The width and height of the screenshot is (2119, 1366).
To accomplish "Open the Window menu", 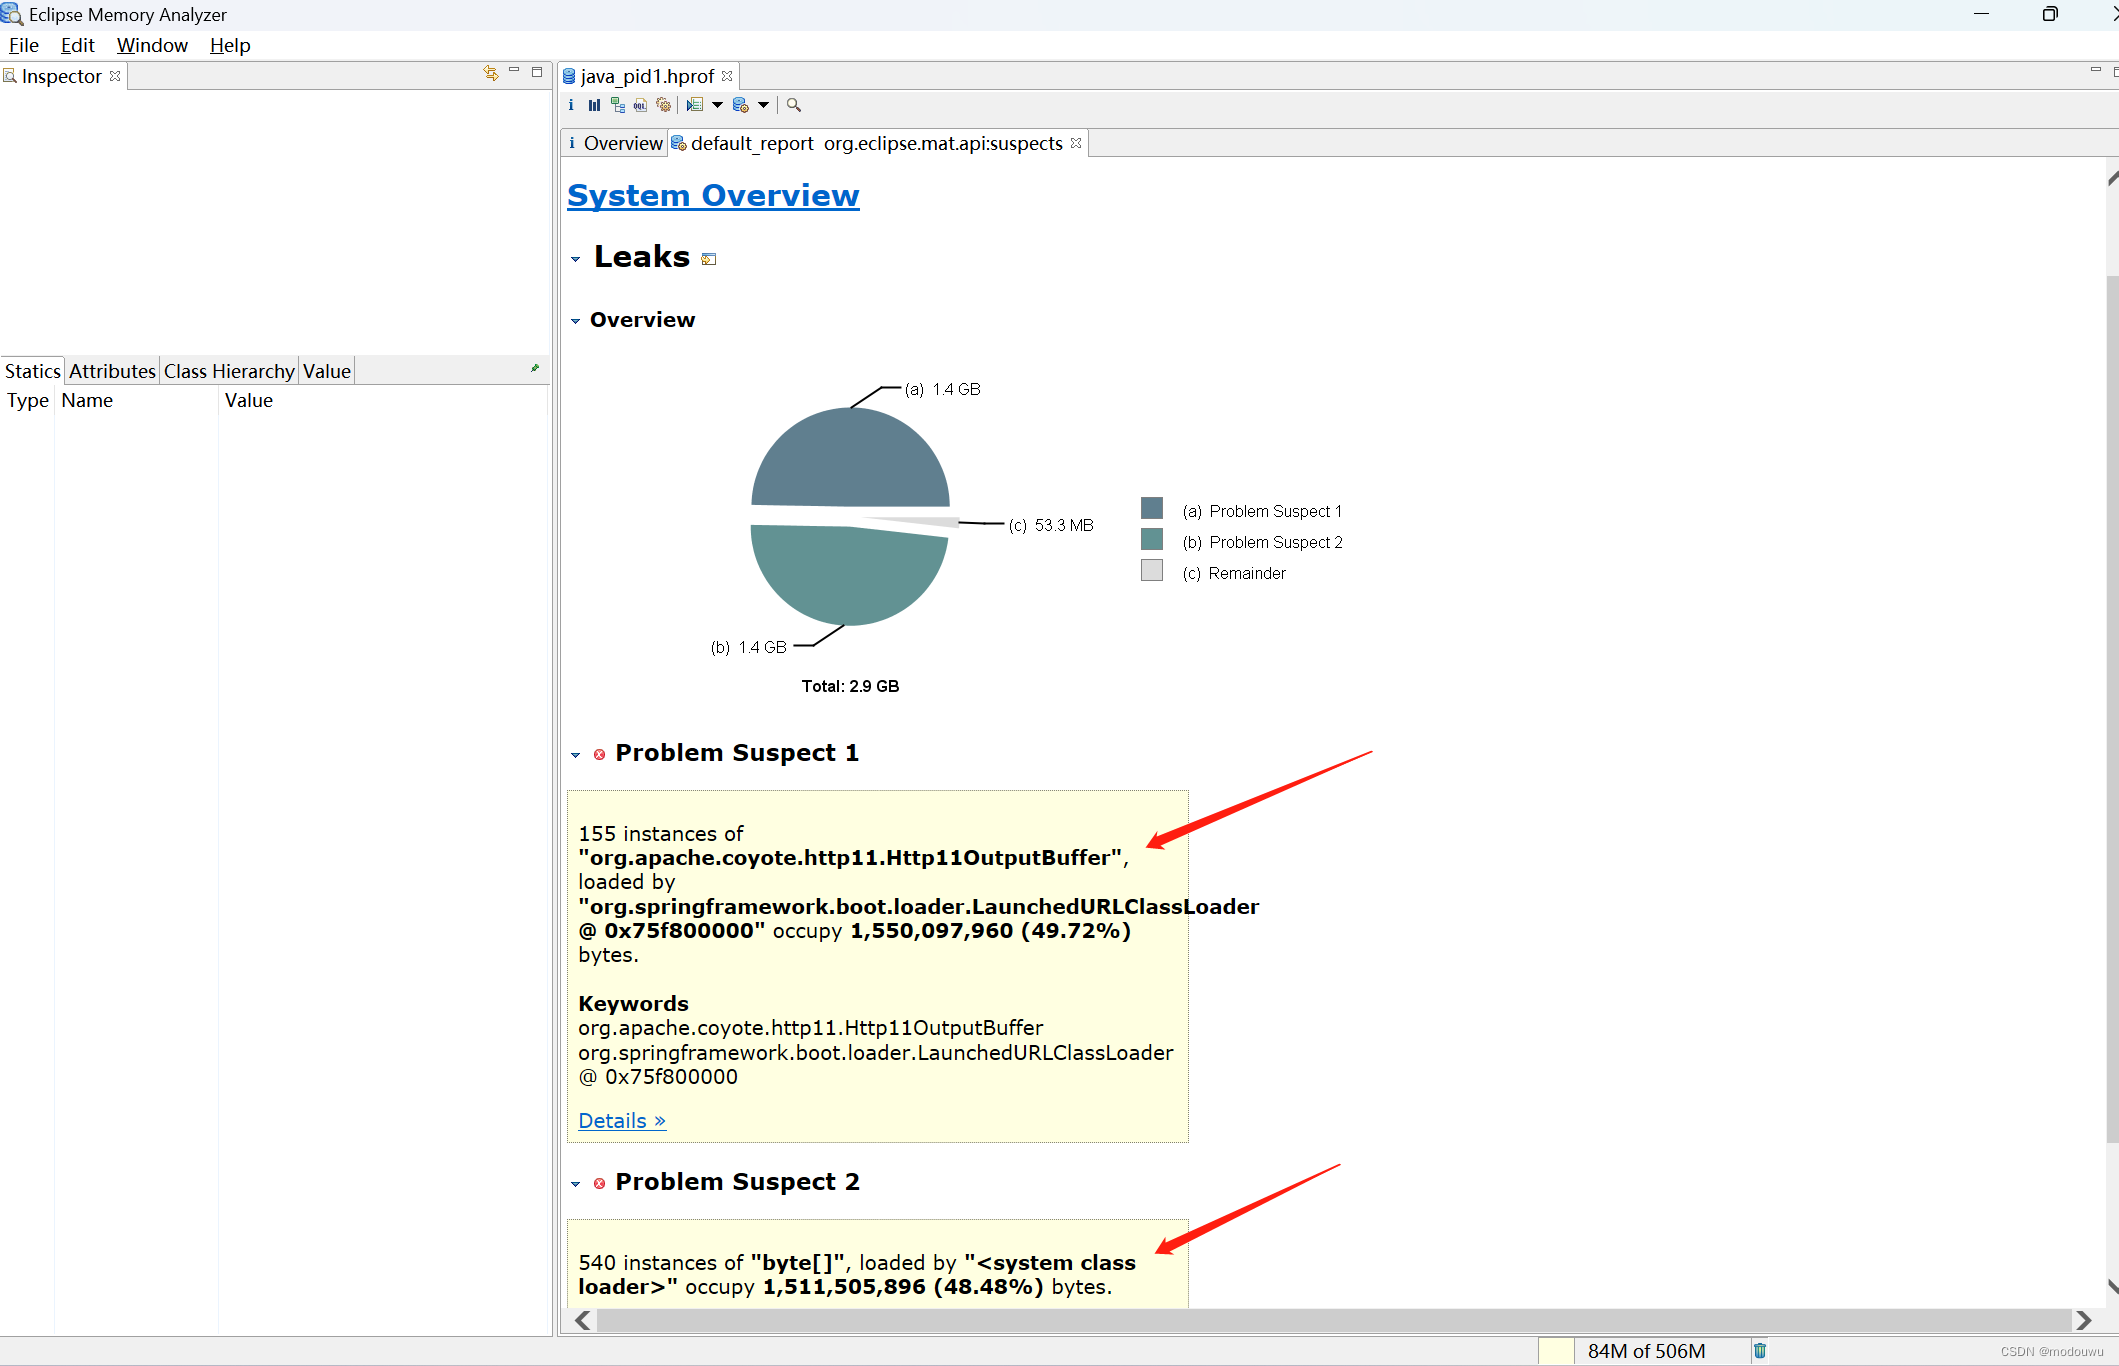I will pyautogui.click(x=152, y=45).
